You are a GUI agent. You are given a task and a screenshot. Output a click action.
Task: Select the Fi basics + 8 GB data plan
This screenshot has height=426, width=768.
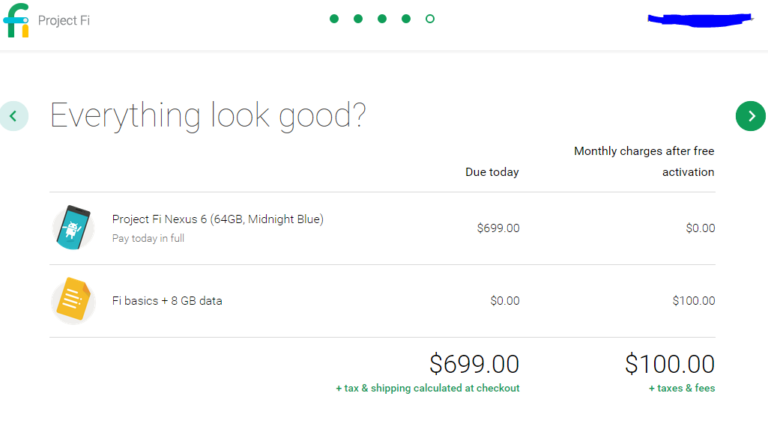pos(167,300)
